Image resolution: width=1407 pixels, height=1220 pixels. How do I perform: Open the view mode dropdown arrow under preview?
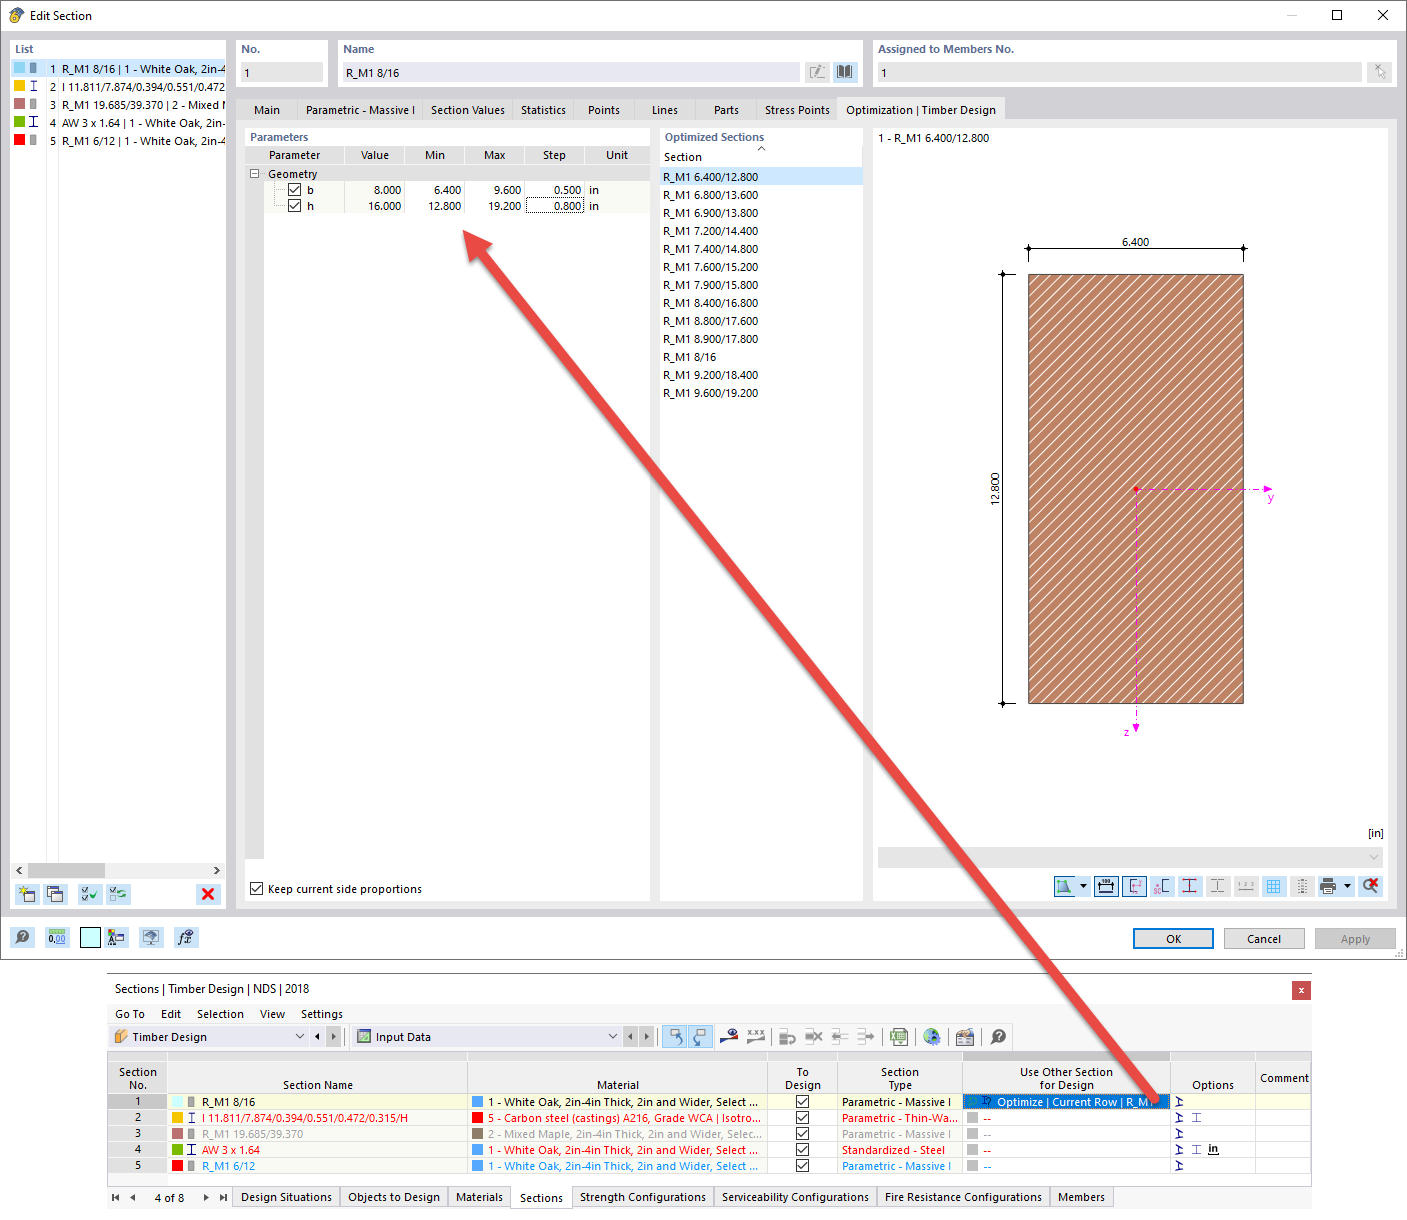tap(1083, 886)
